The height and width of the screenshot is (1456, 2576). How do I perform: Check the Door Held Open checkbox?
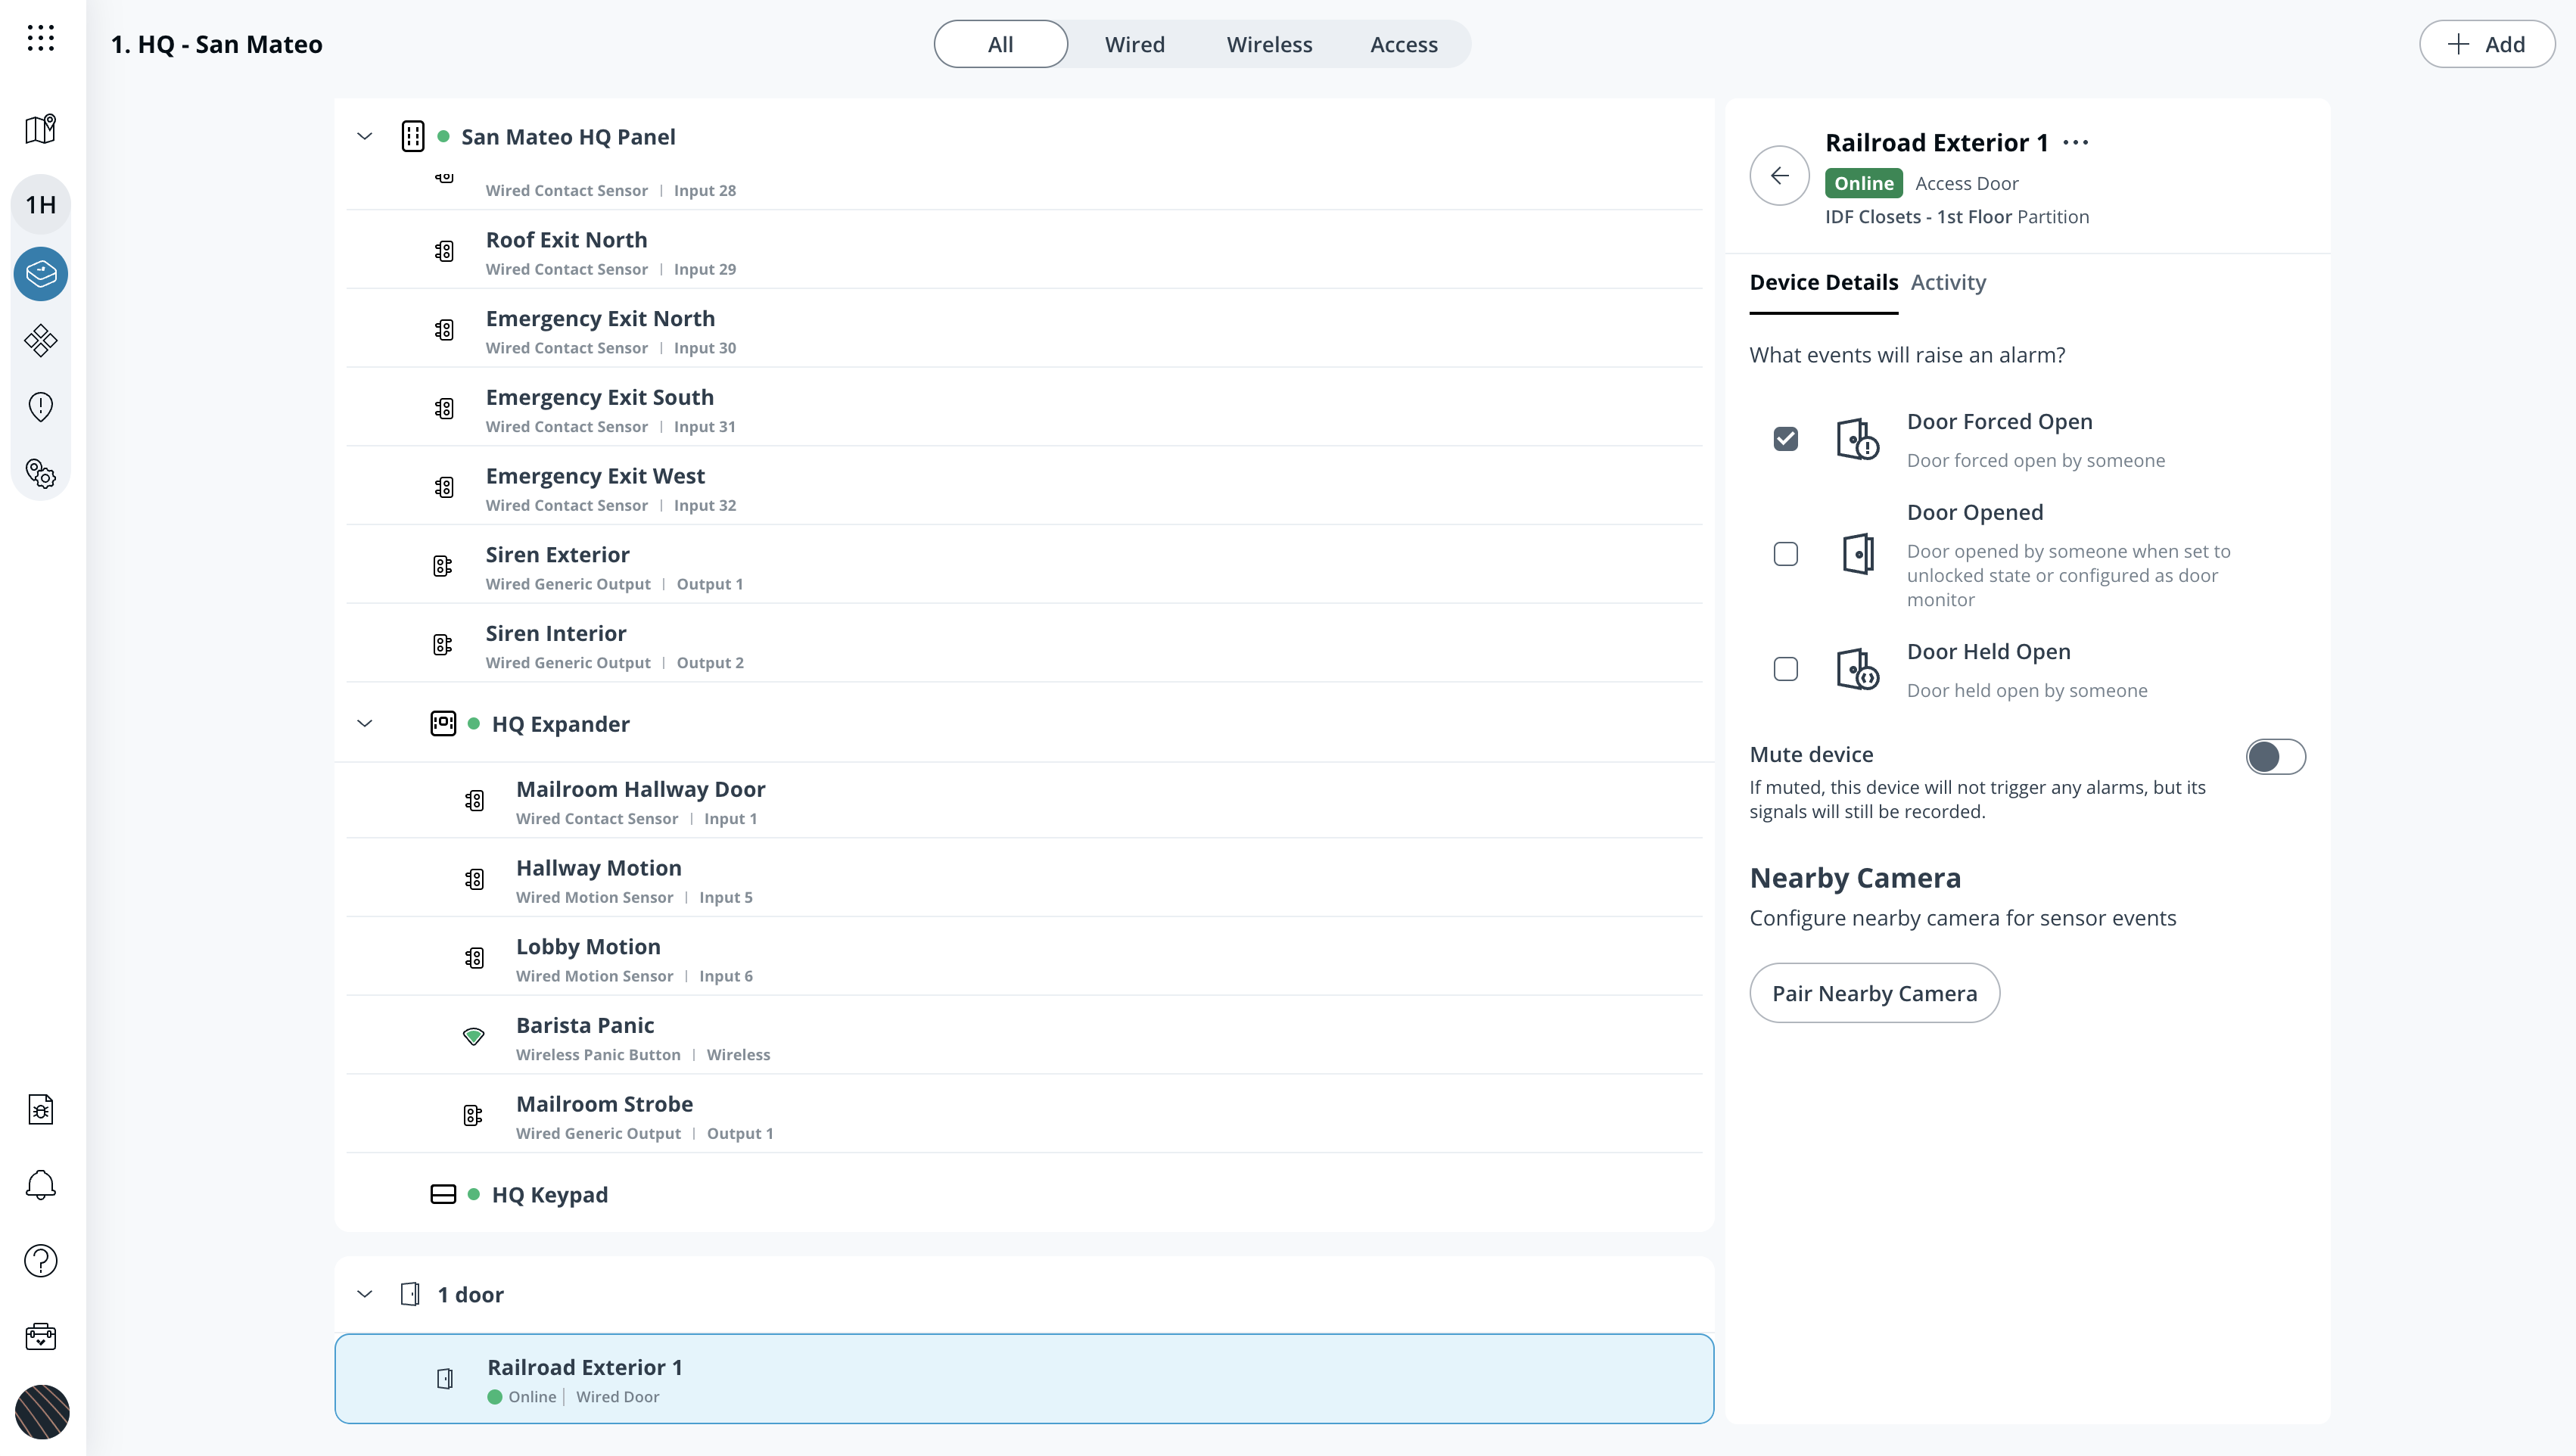[x=1785, y=669]
